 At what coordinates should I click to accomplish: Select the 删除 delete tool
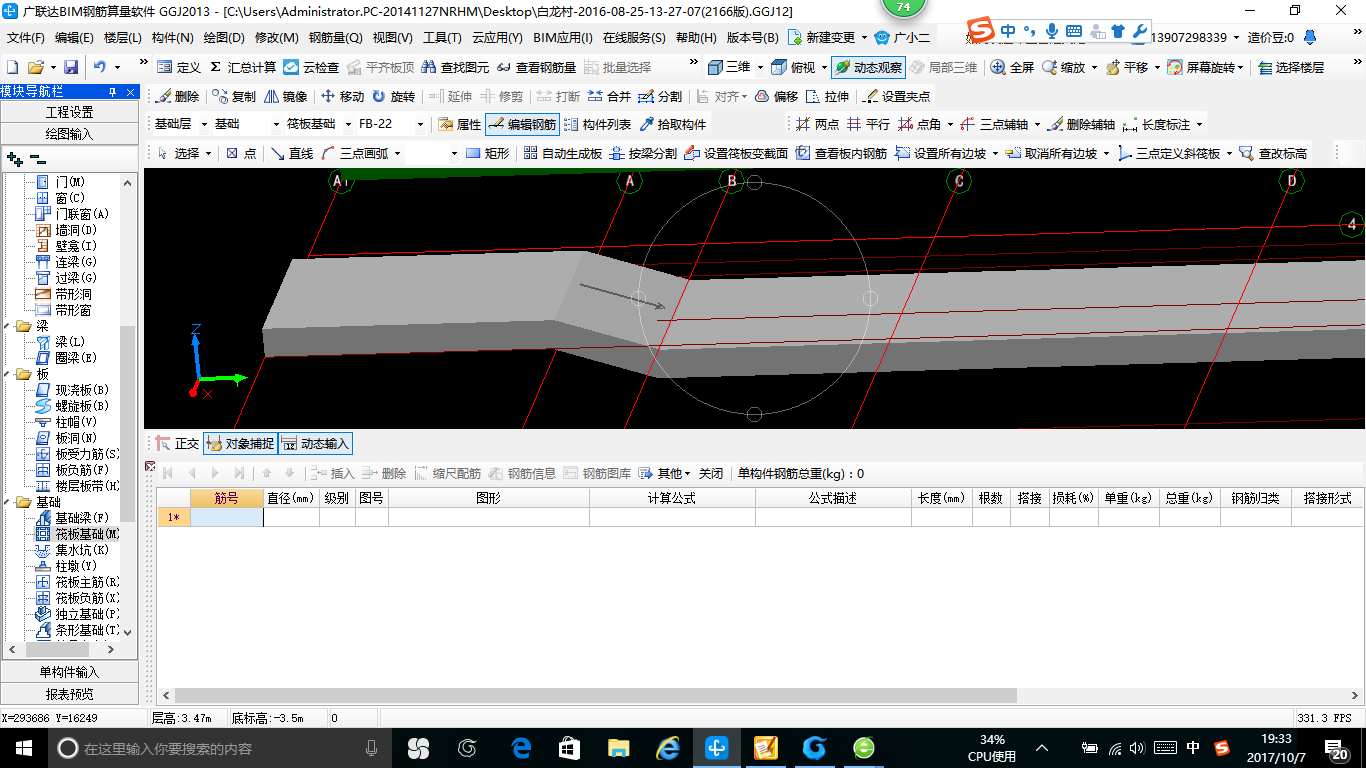pos(178,96)
